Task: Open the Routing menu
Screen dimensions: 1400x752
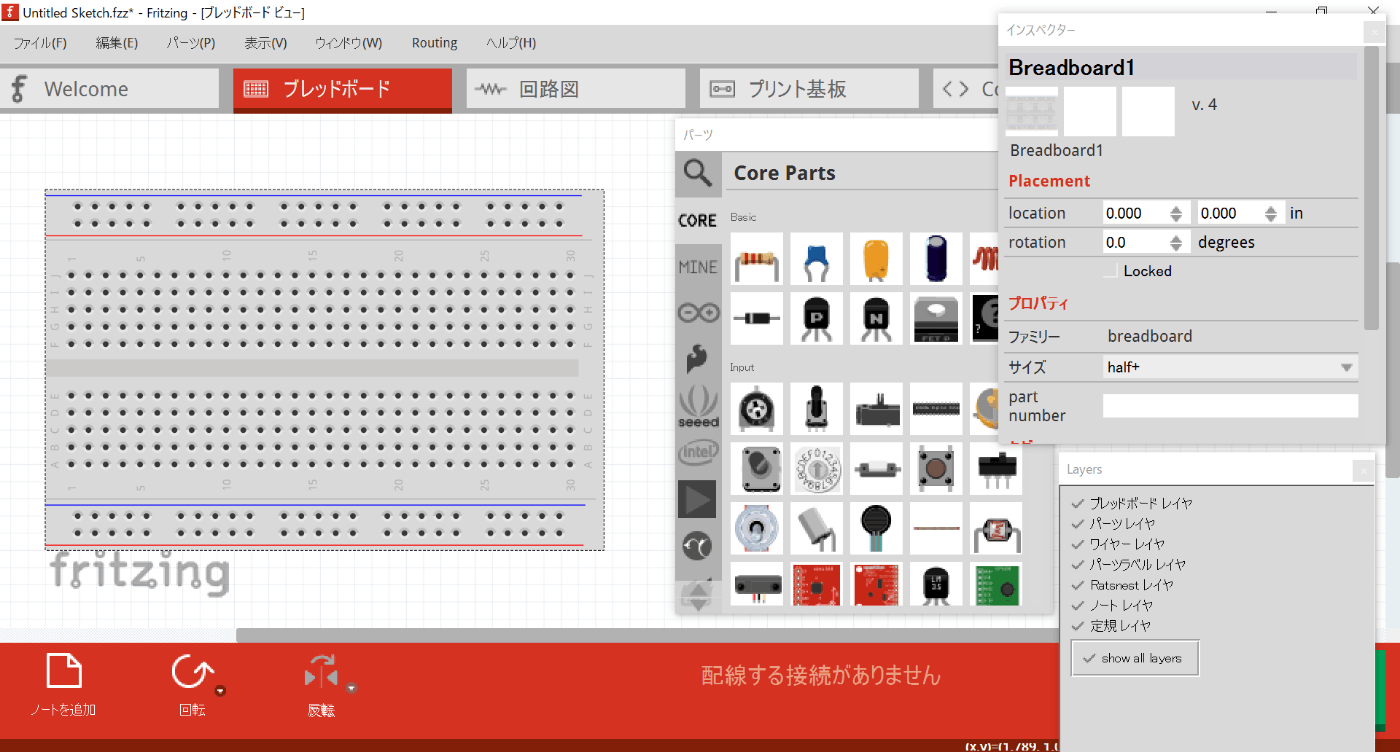Action: 434,43
